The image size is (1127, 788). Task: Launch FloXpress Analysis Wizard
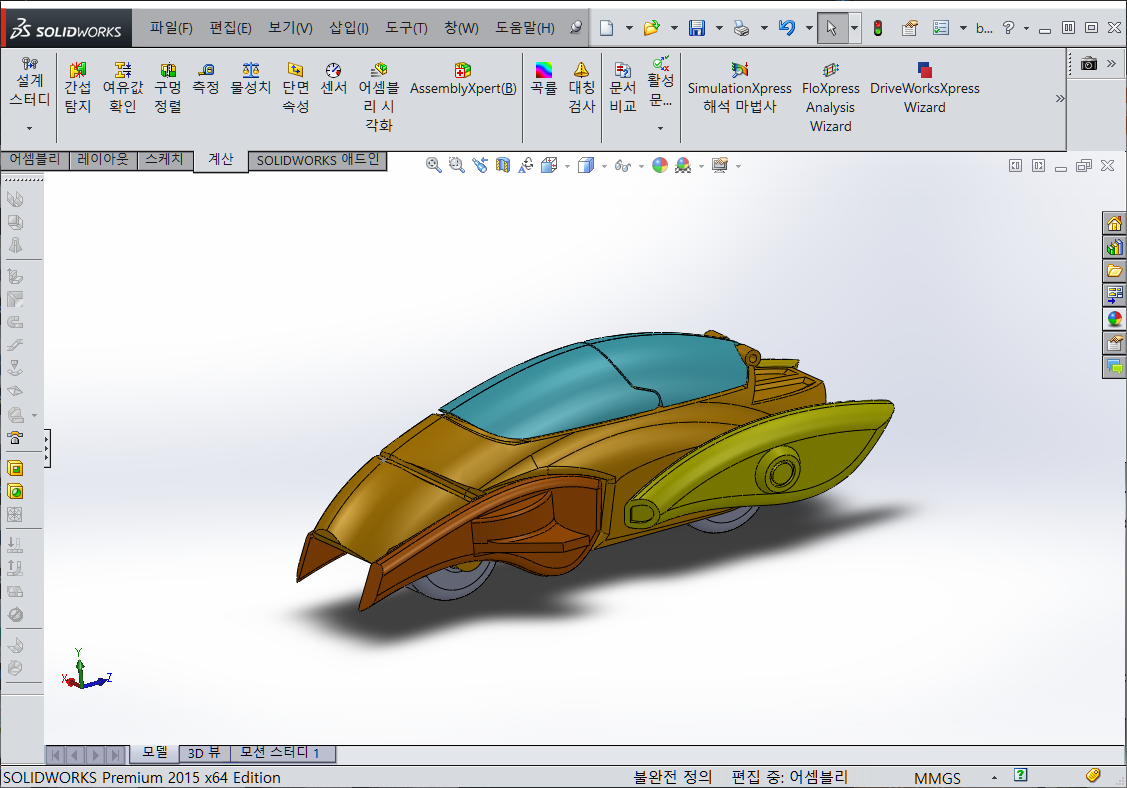[831, 97]
